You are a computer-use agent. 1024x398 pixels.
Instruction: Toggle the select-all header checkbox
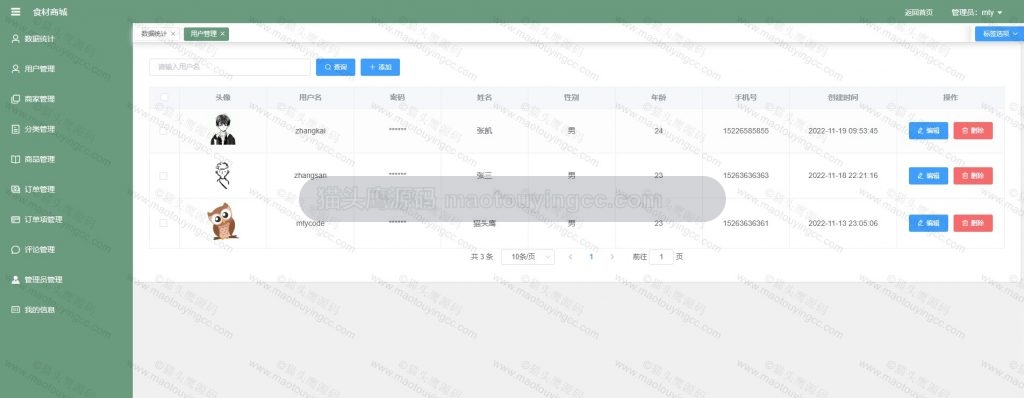[x=164, y=97]
